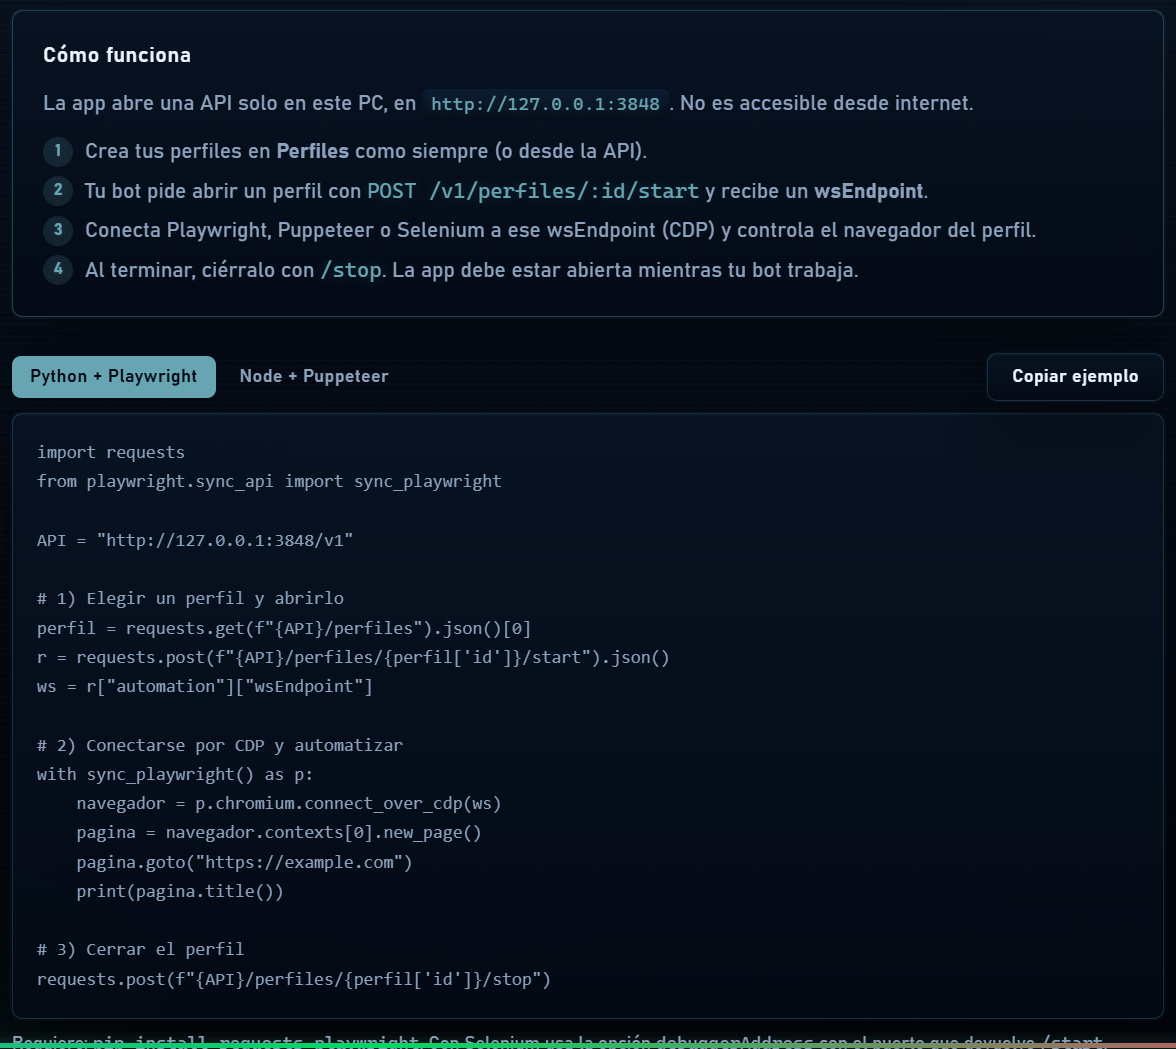The height and width of the screenshot is (1049, 1176).
Task: Click the bold word "Perfiles" in step 1
Action: (313, 151)
